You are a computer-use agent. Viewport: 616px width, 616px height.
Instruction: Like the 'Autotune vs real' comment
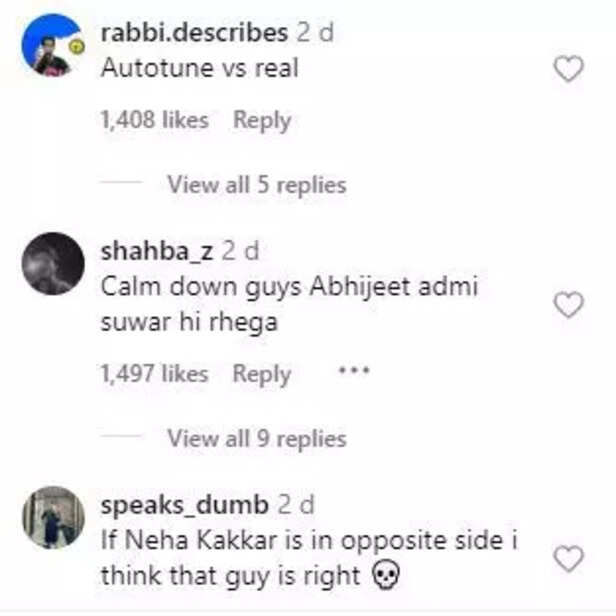[568, 69]
